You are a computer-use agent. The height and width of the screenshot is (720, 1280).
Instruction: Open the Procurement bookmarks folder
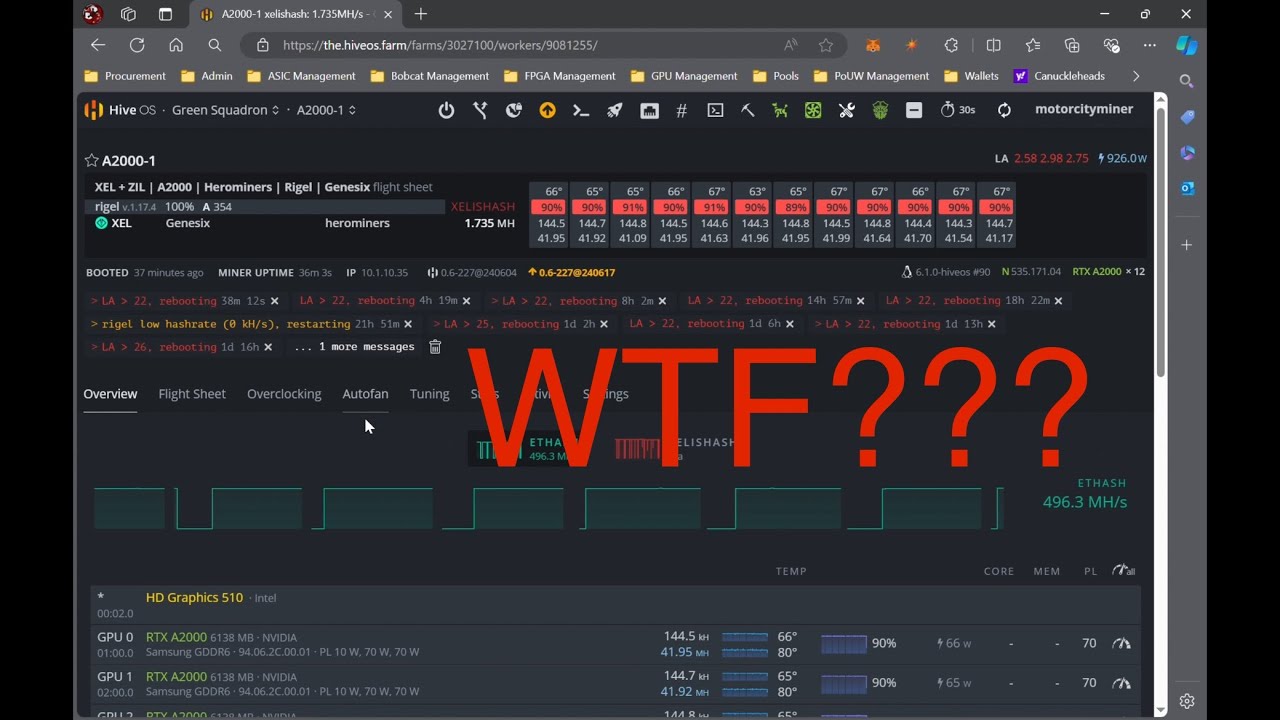pyautogui.click(x=125, y=76)
